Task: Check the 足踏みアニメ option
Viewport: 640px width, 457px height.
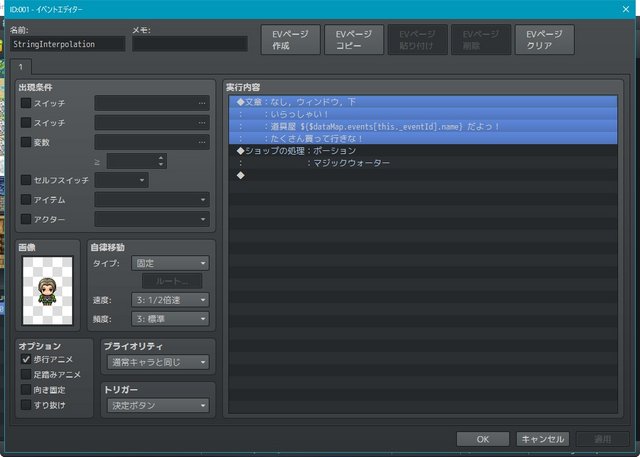Action: click(26, 374)
